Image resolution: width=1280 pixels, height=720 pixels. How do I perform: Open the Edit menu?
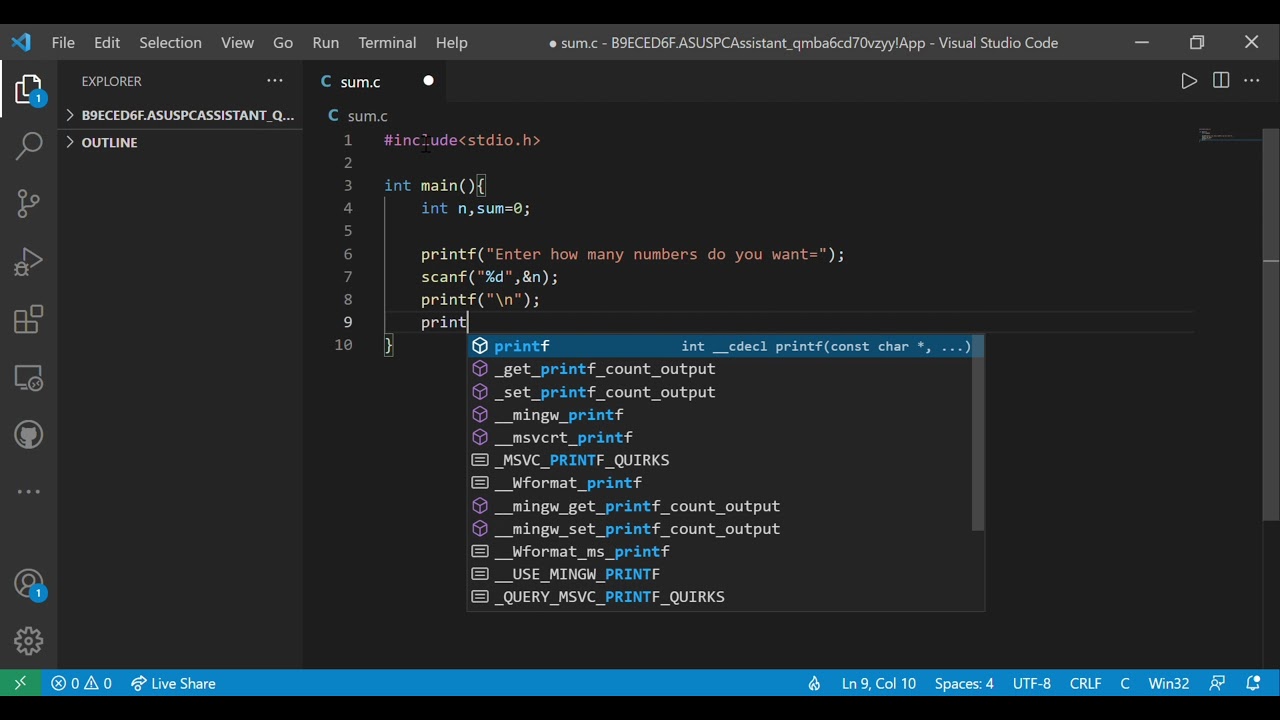107,43
